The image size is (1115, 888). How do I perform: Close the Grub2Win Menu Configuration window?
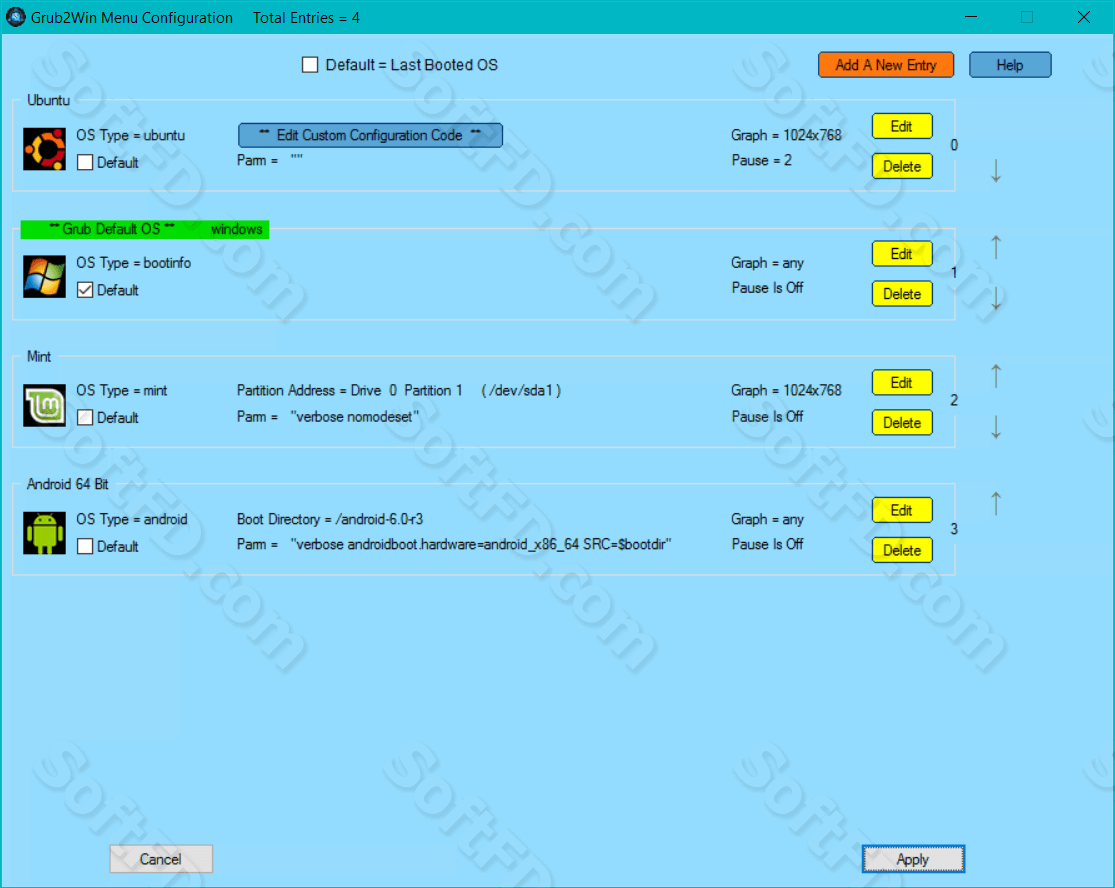click(1084, 17)
